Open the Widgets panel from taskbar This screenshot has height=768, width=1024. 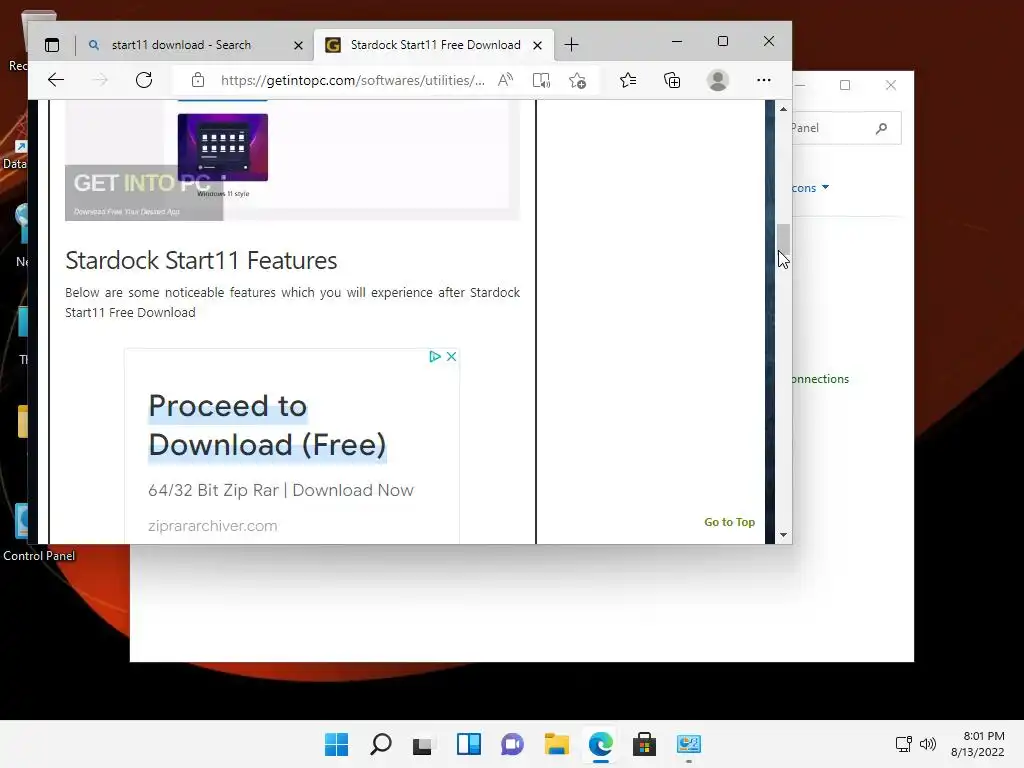(469, 744)
